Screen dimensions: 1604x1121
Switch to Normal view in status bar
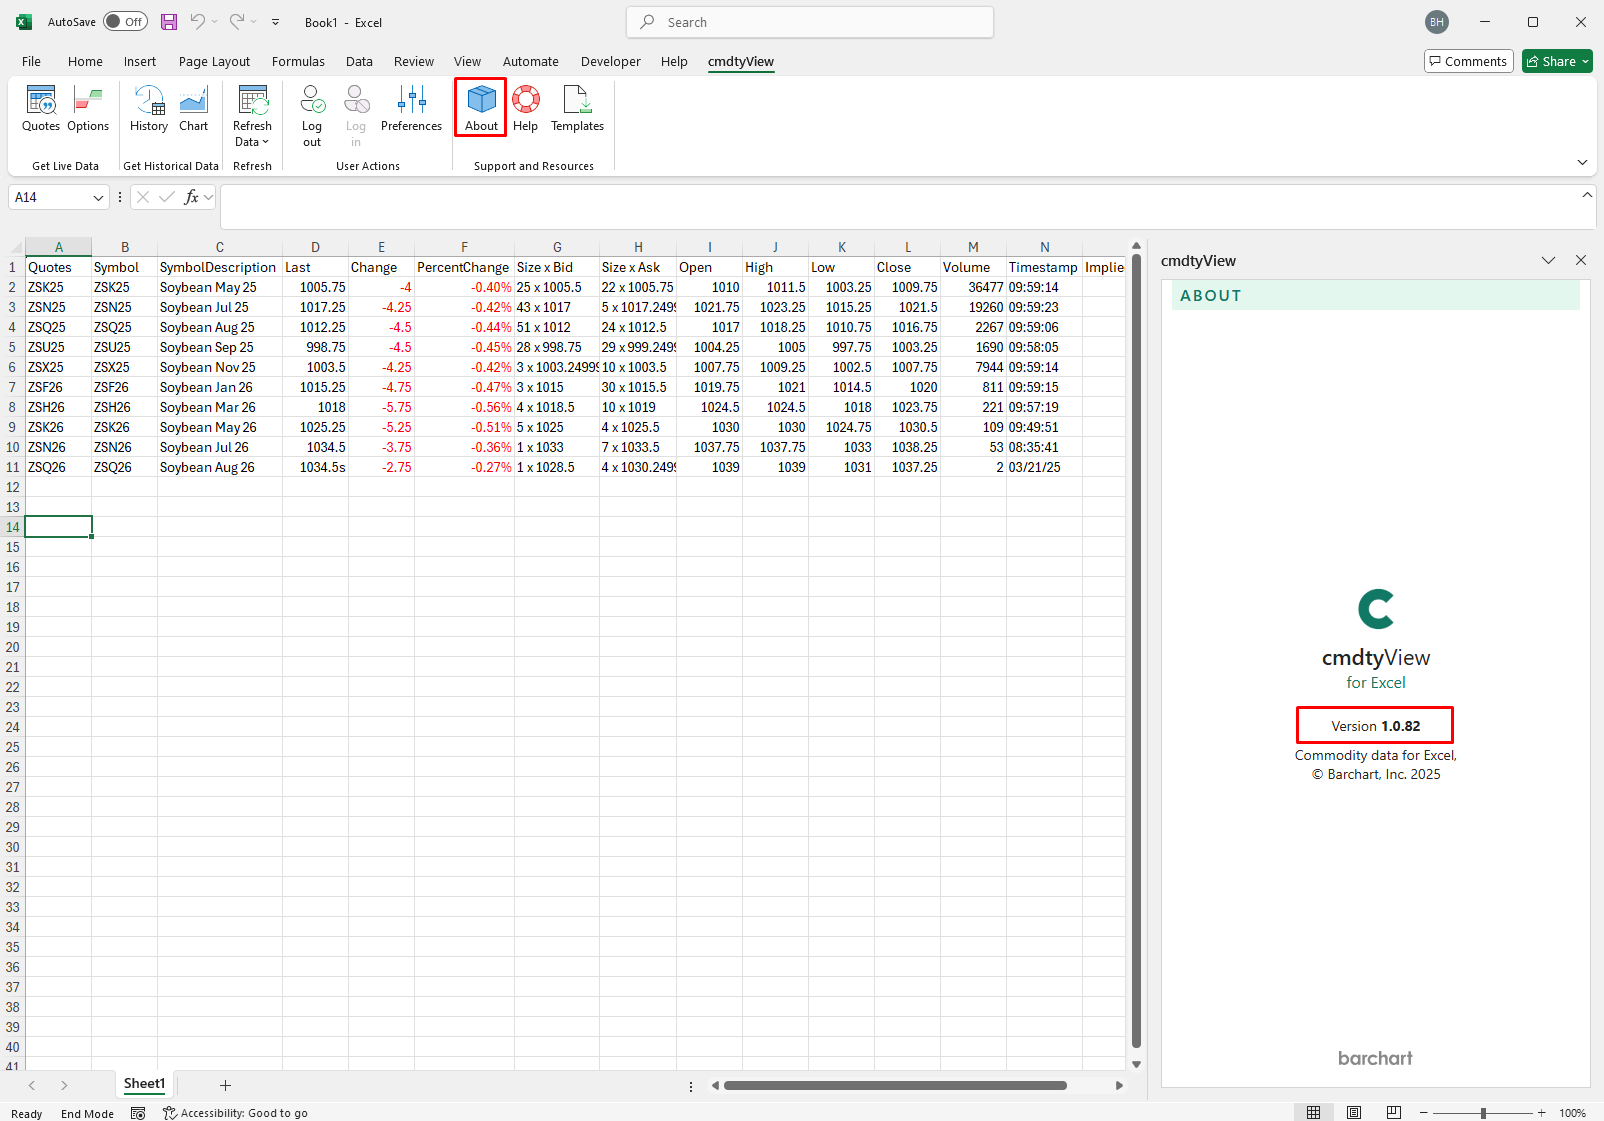tap(1313, 1113)
